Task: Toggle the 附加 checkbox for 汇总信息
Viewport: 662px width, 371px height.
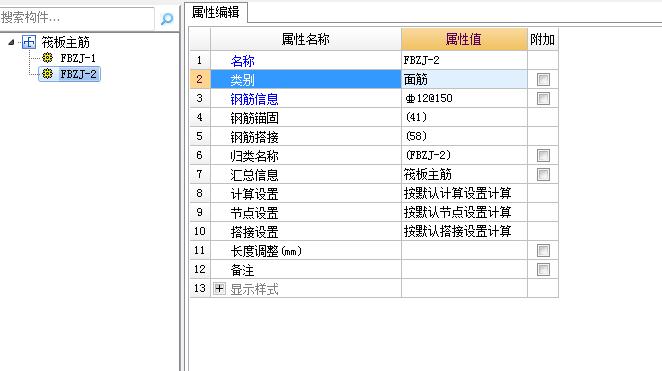Action: [543, 174]
